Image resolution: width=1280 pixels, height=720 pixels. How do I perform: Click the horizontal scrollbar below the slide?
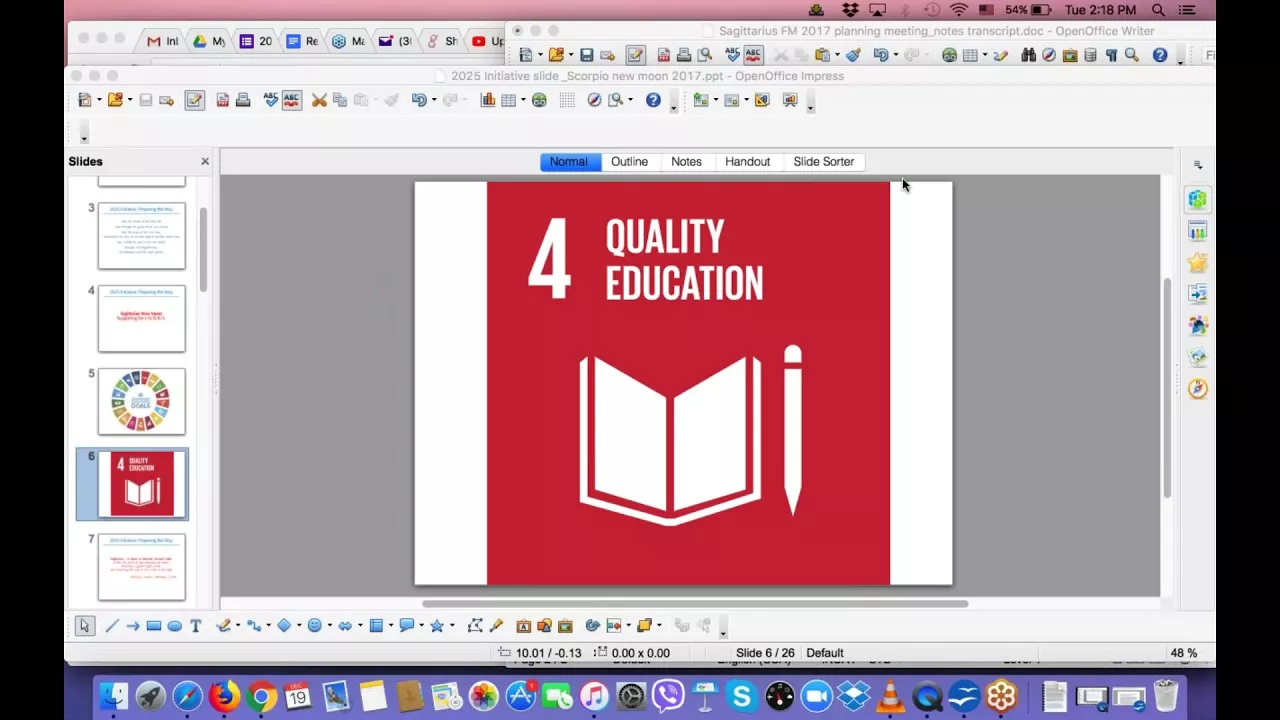coord(695,604)
